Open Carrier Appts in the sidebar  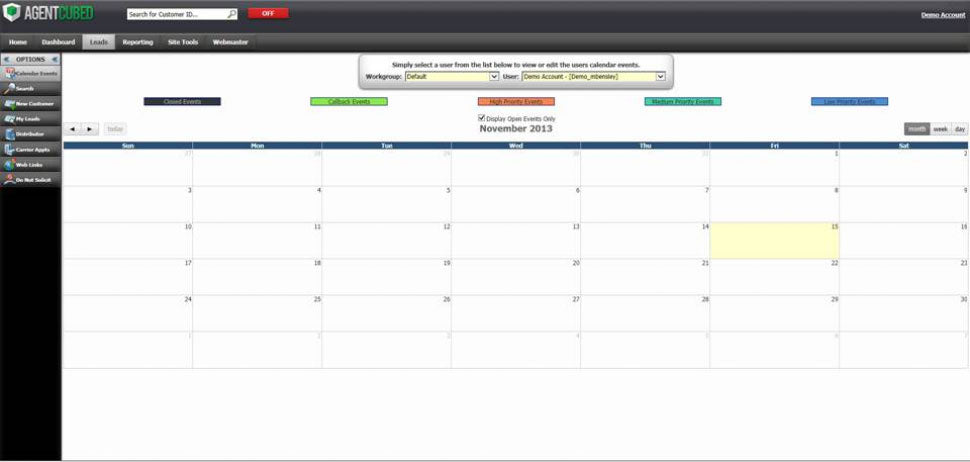pos(31,149)
